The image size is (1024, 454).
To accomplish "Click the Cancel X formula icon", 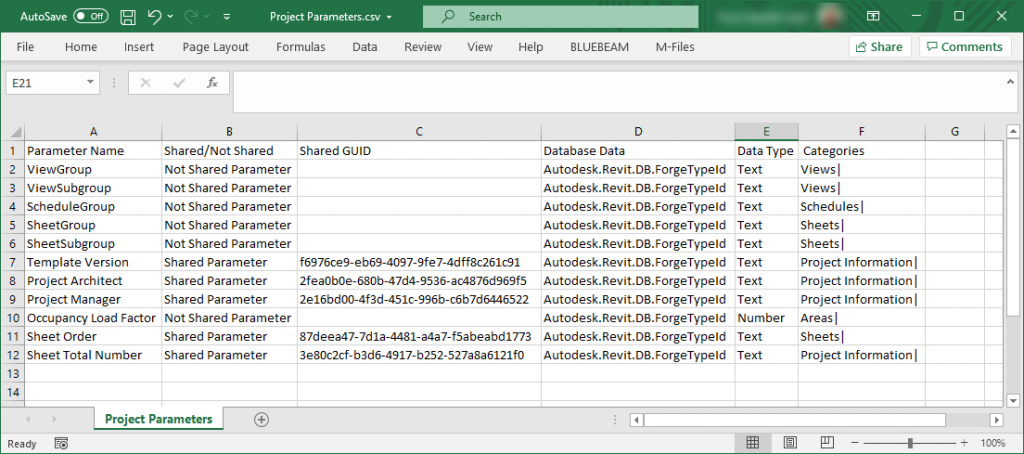I will click(145, 83).
